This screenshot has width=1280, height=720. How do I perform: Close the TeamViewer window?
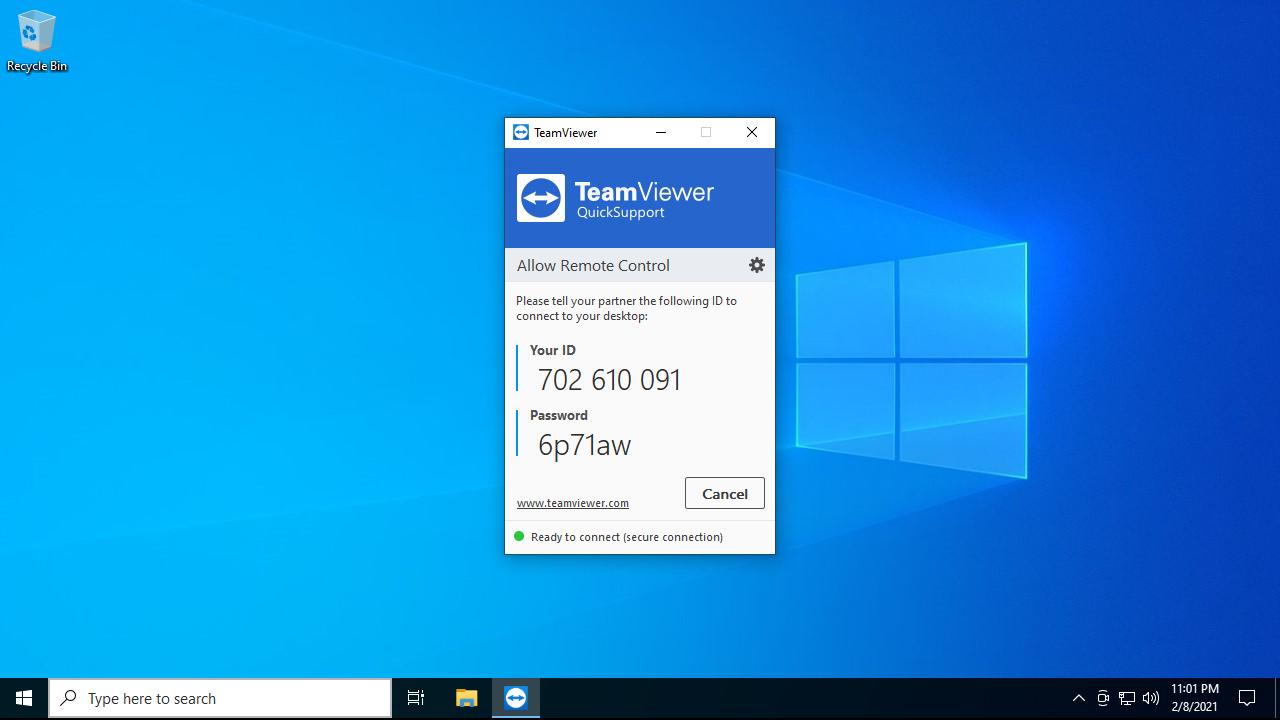pos(752,132)
